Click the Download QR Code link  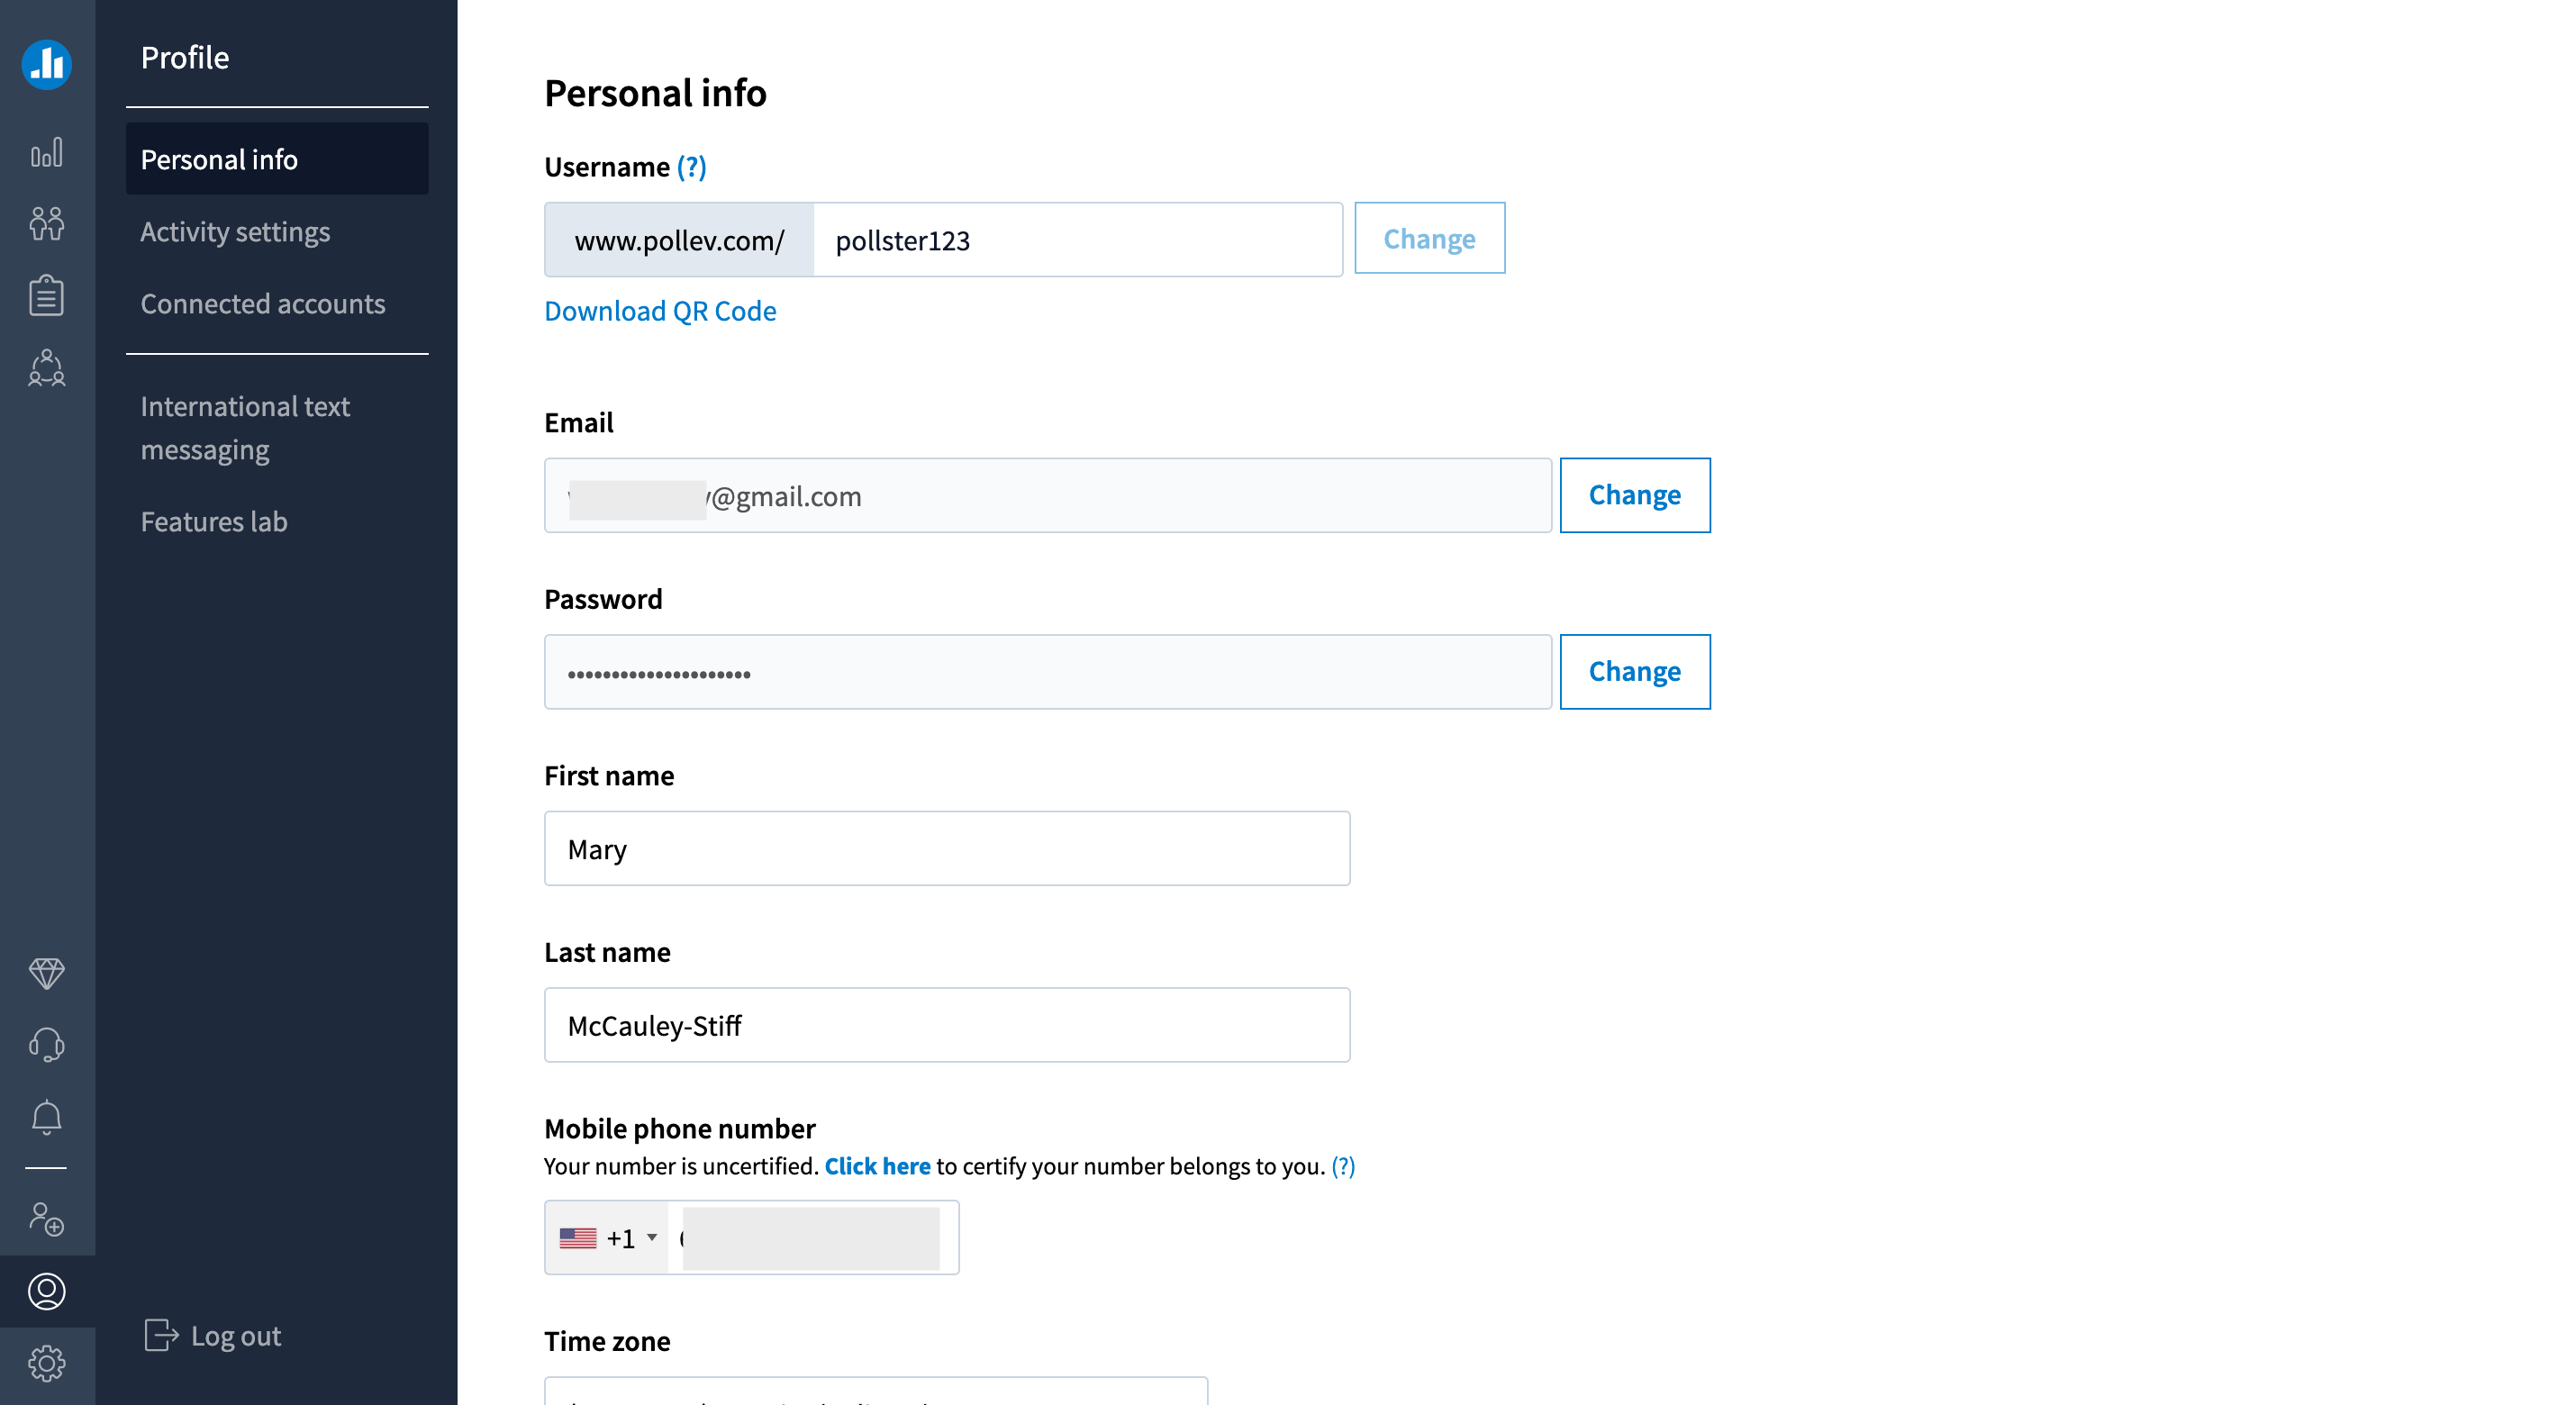[660, 310]
